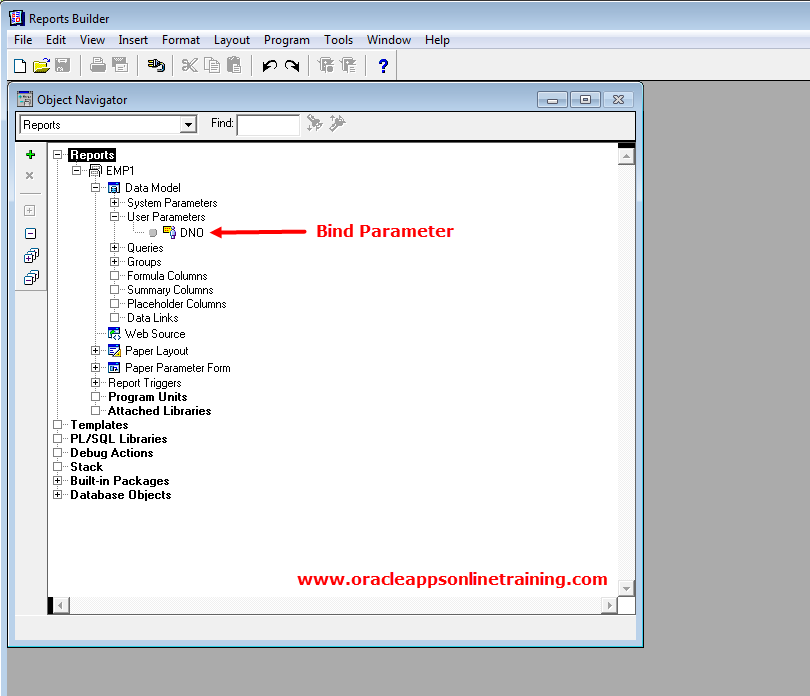The height and width of the screenshot is (696, 810).
Task: Expand the Built-in Packages node
Action: (58, 481)
